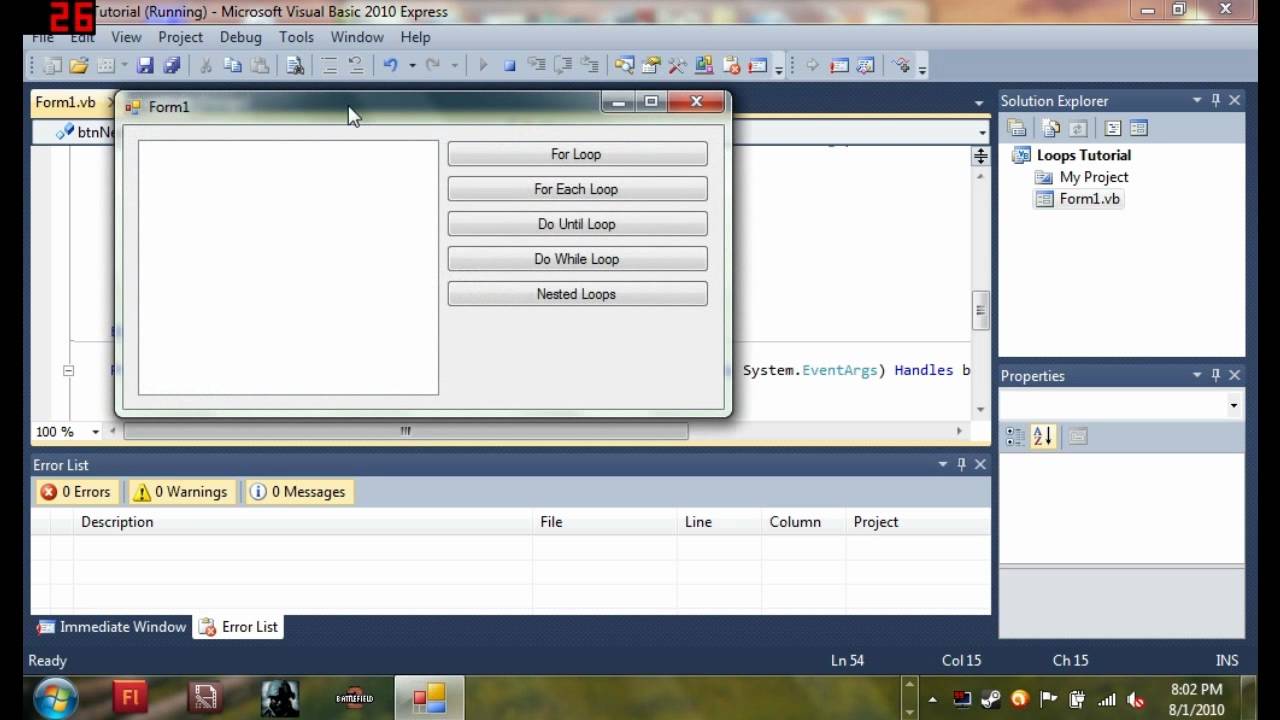Image resolution: width=1280 pixels, height=720 pixels.
Task: Open the Tools menu
Action: pyautogui.click(x=297, y=37)
